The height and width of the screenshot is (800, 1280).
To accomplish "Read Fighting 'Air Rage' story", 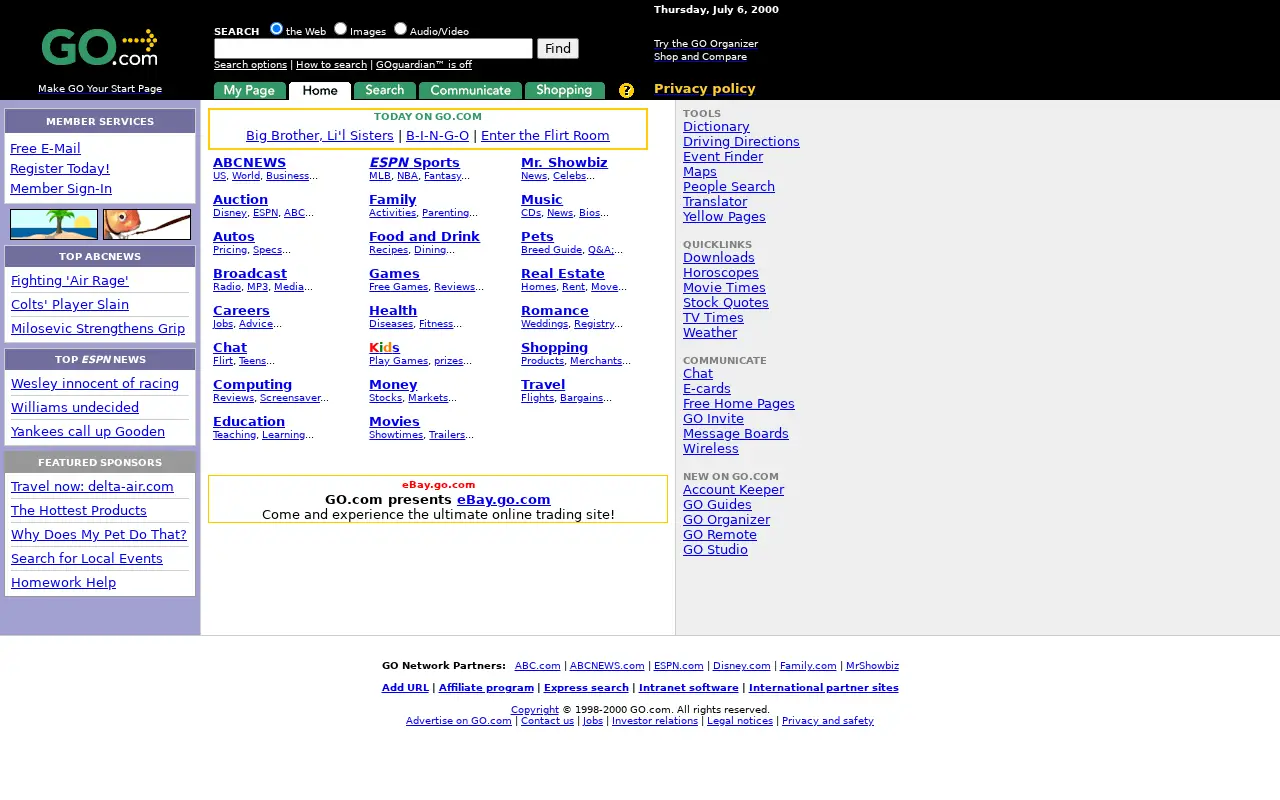I will 70,280.
